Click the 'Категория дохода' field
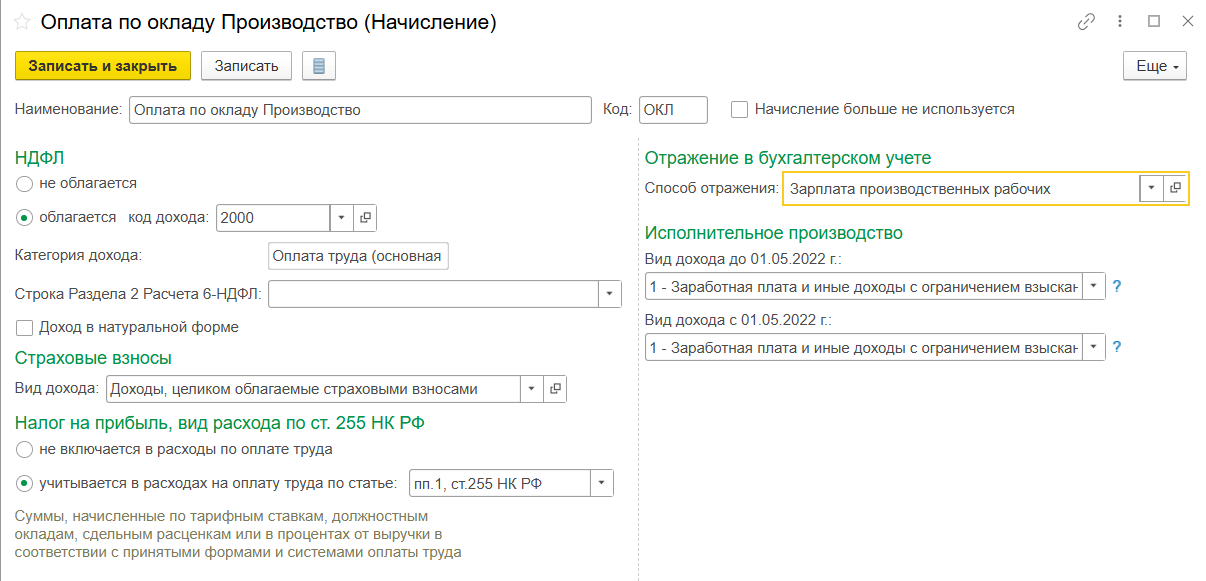1206x581 pixels. (359, 256)
